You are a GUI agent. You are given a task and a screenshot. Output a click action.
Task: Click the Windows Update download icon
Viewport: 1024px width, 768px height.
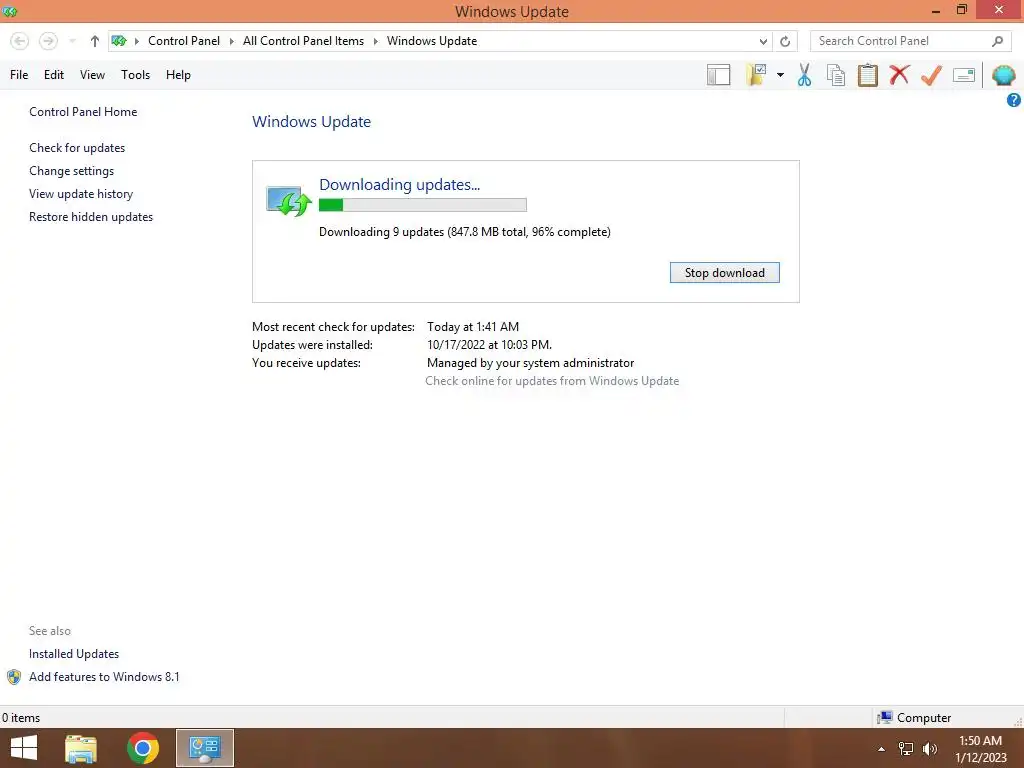pyautogui.click(x=288, y=200)
